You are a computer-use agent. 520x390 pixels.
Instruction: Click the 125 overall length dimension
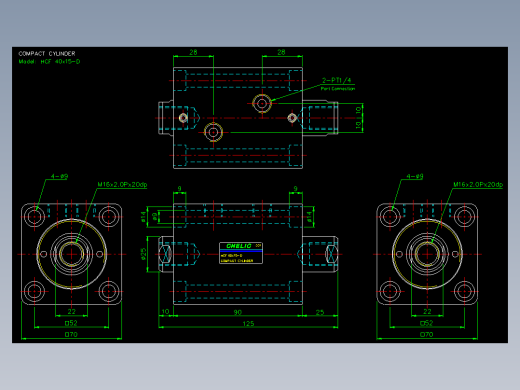point(248,323)
